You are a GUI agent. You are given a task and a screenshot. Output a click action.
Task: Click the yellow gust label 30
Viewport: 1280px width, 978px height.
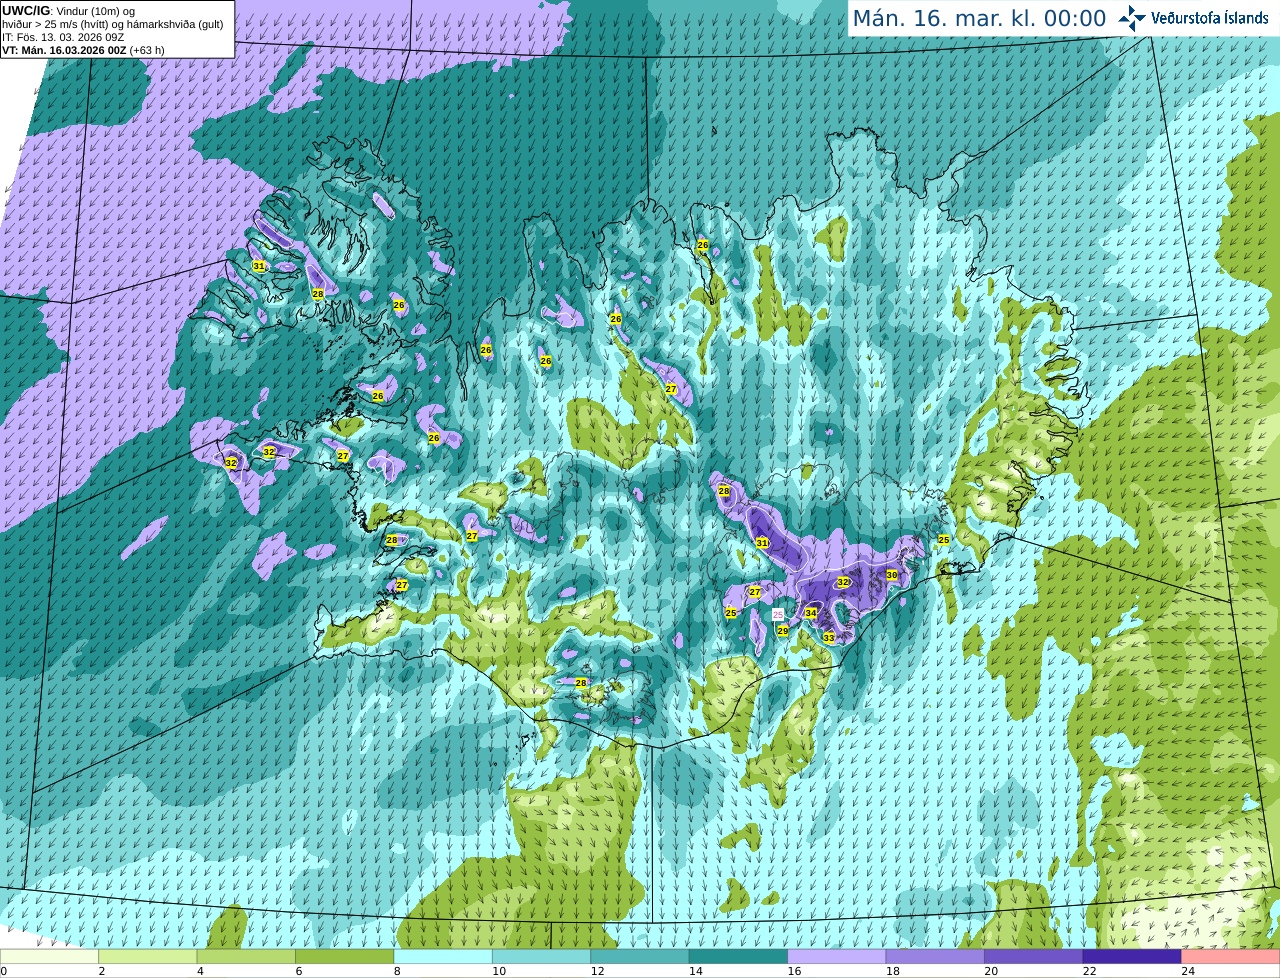coord(892,575)
